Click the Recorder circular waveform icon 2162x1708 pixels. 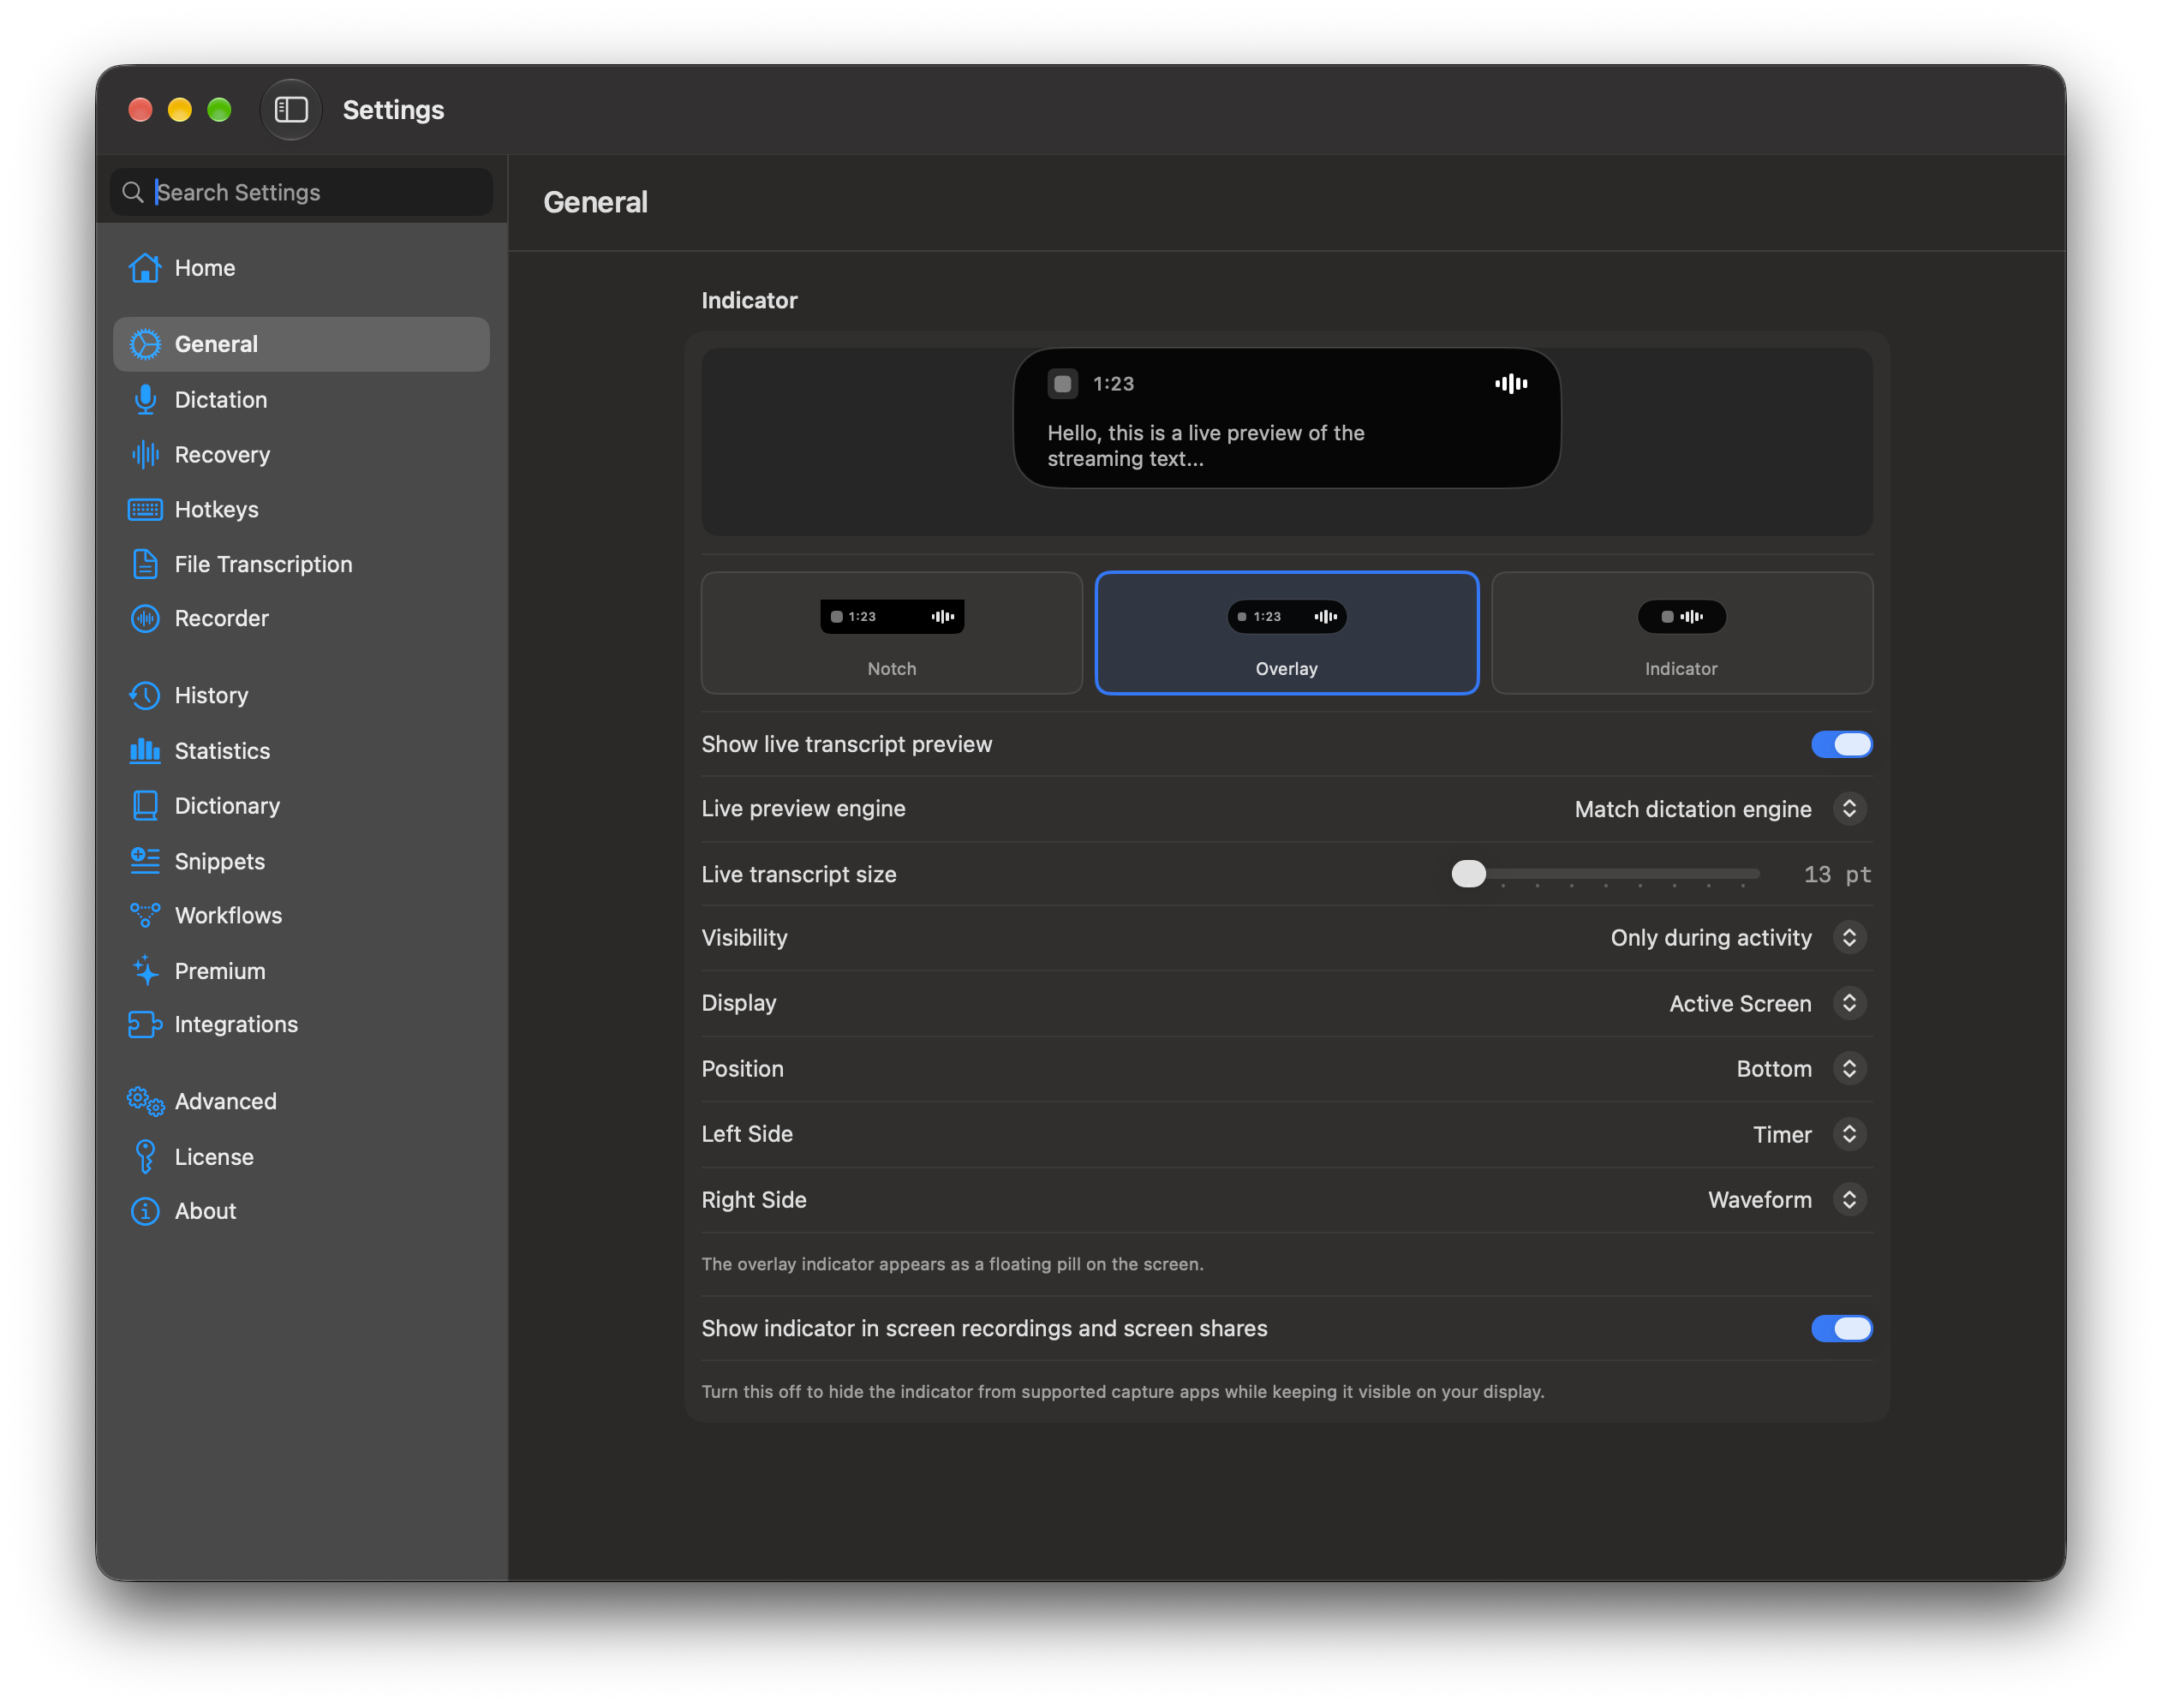(145, 618)
